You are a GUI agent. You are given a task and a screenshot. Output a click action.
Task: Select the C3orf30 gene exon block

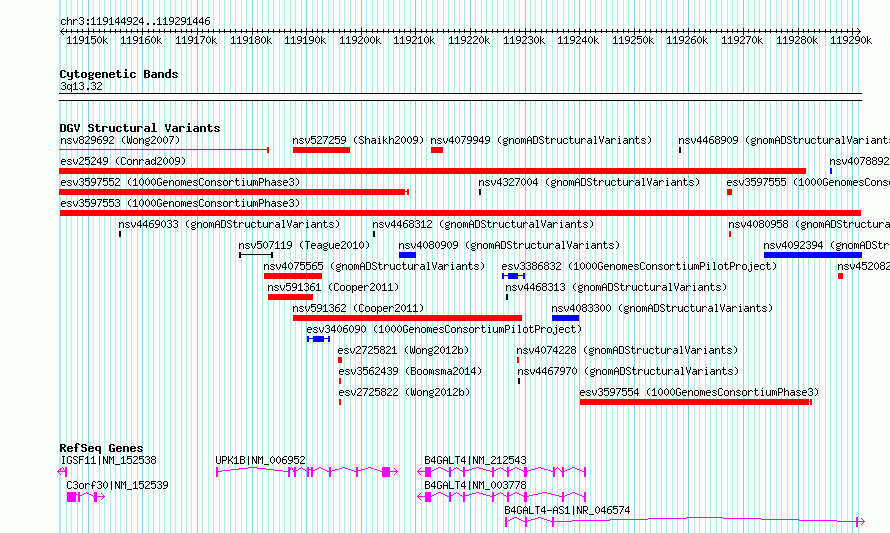tap(72, 497)
